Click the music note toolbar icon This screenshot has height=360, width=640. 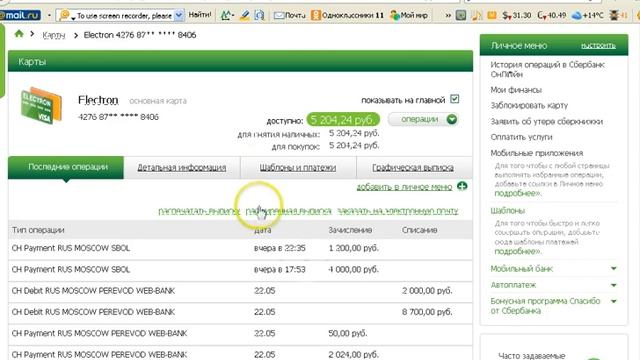click(x=476, y=16)
